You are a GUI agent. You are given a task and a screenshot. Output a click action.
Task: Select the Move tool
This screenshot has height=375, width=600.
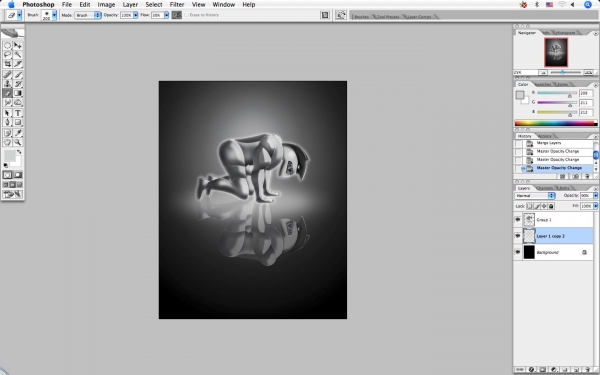click(18, 46)
